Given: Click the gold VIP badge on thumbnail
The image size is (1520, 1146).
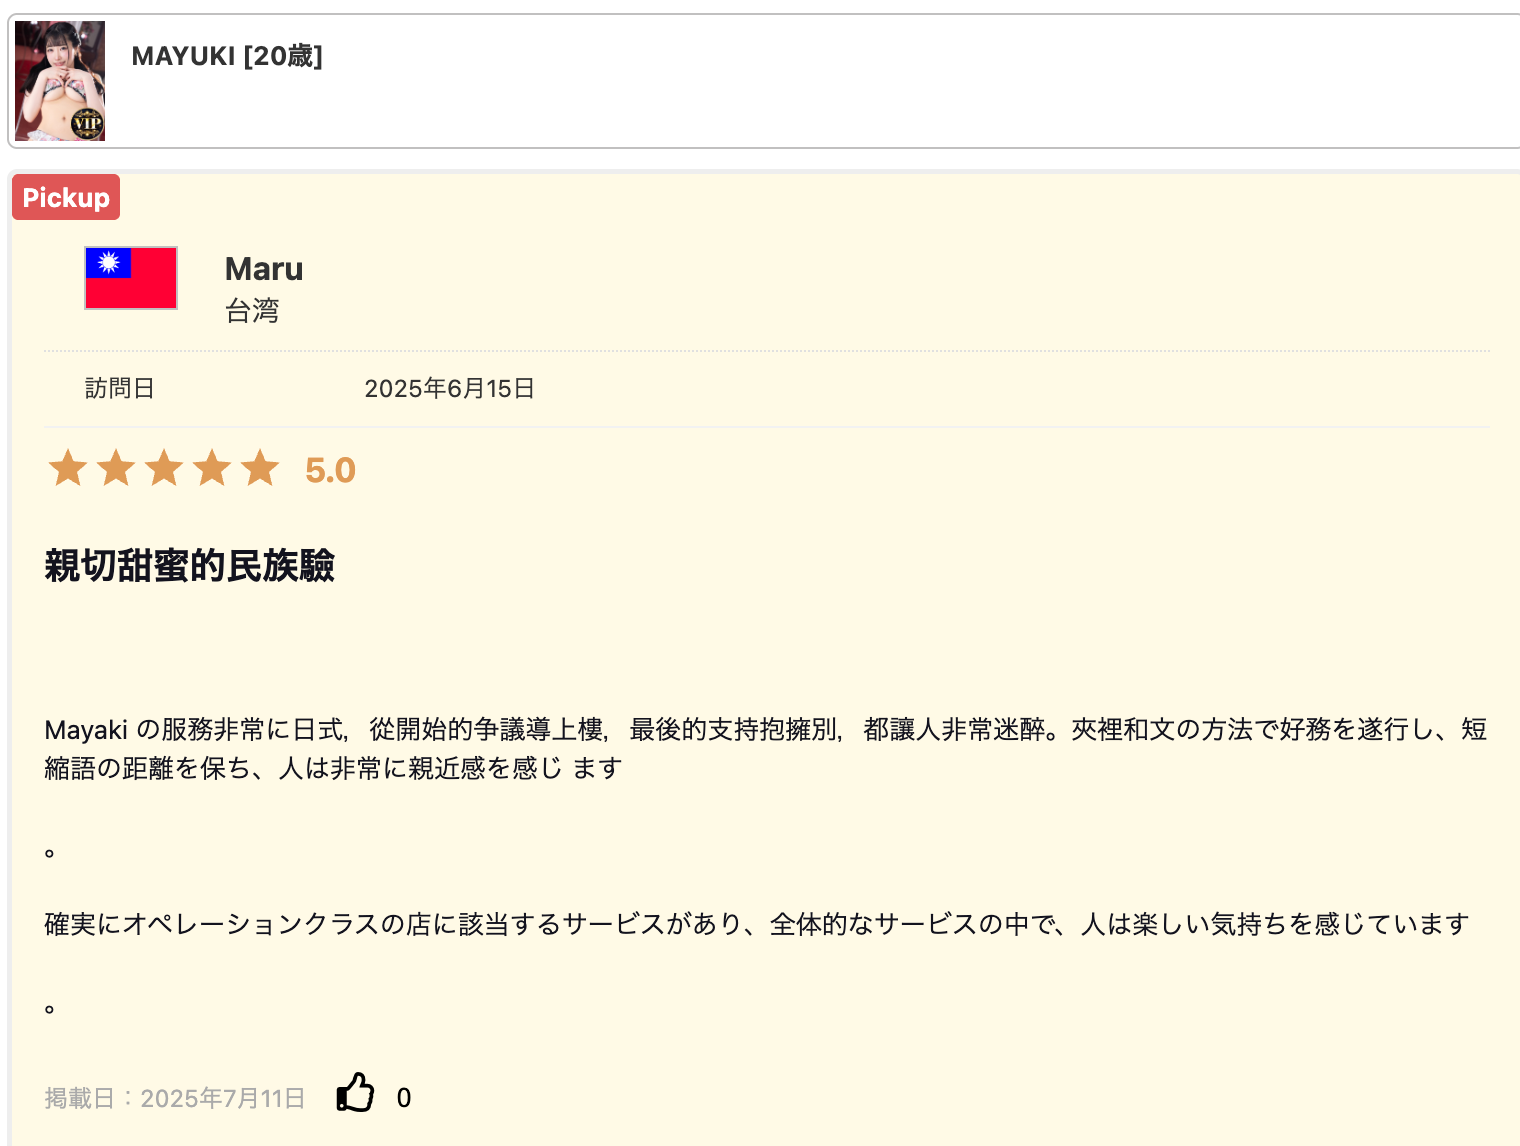Looking at the screenshot, I should (87, 123).
